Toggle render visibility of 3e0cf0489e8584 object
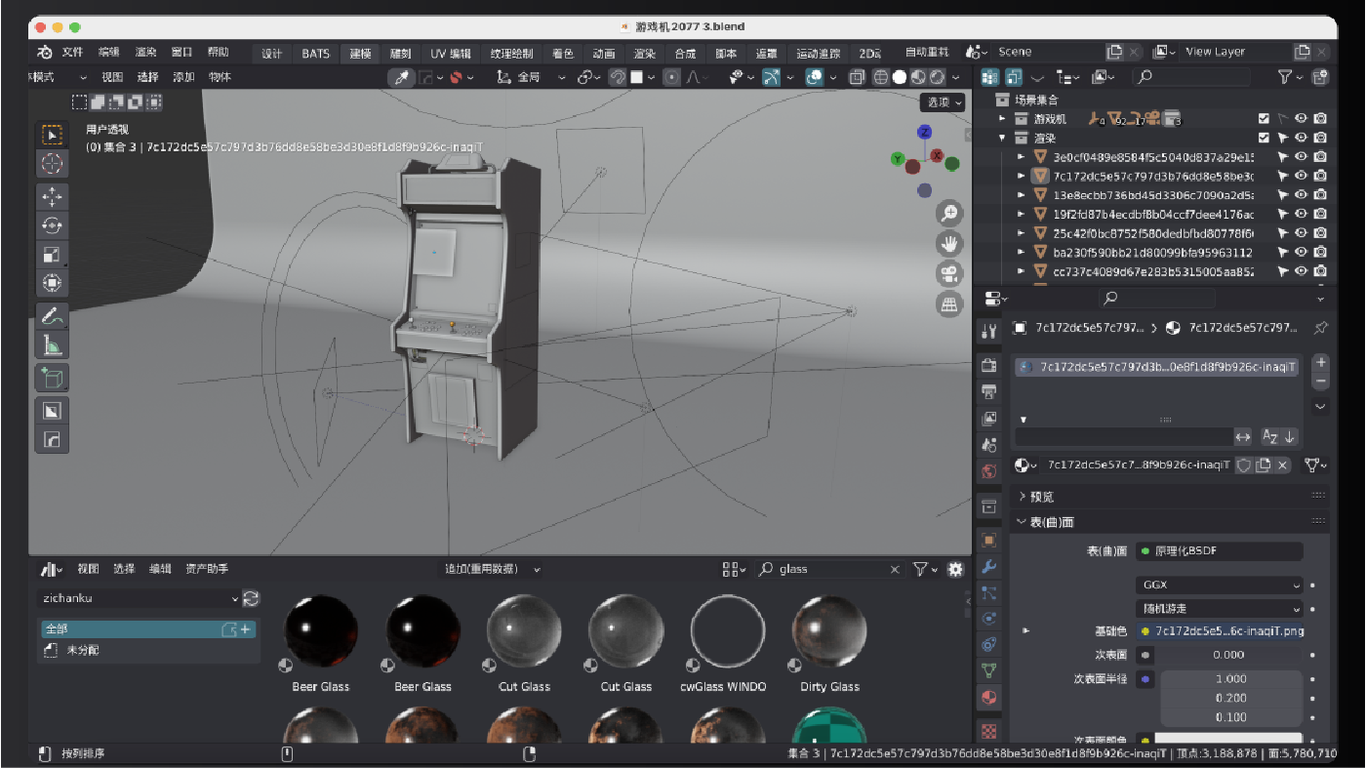 tap(1320, 157)
